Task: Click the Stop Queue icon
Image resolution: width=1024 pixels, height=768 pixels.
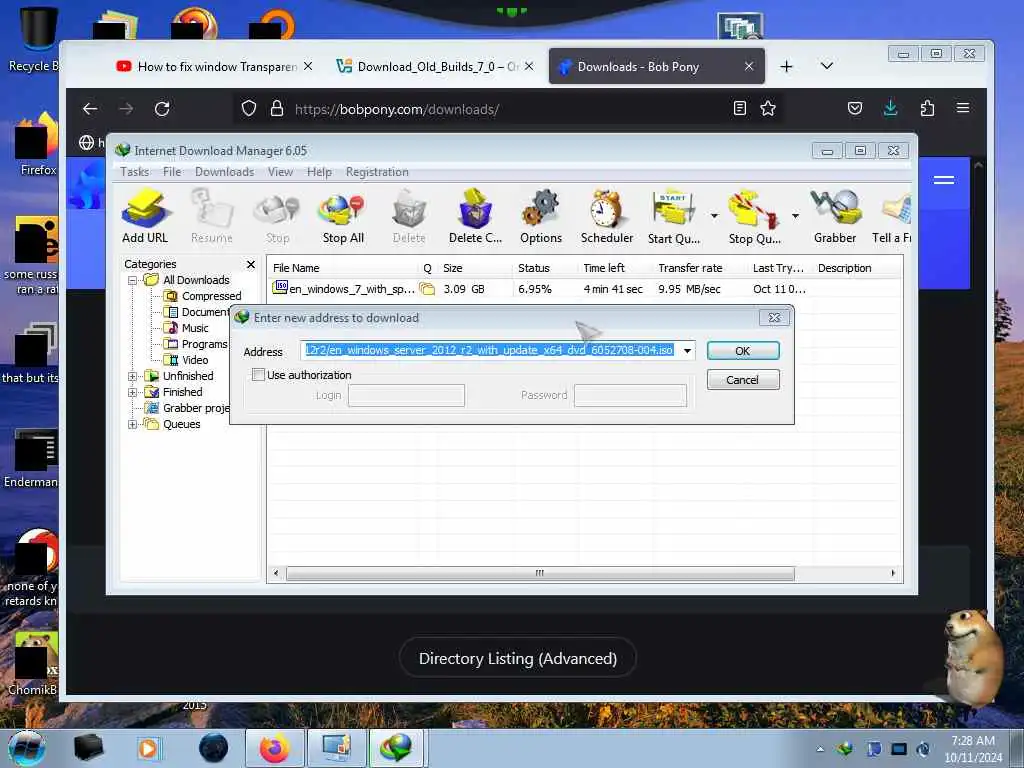Action: click(x=754, y=216)
